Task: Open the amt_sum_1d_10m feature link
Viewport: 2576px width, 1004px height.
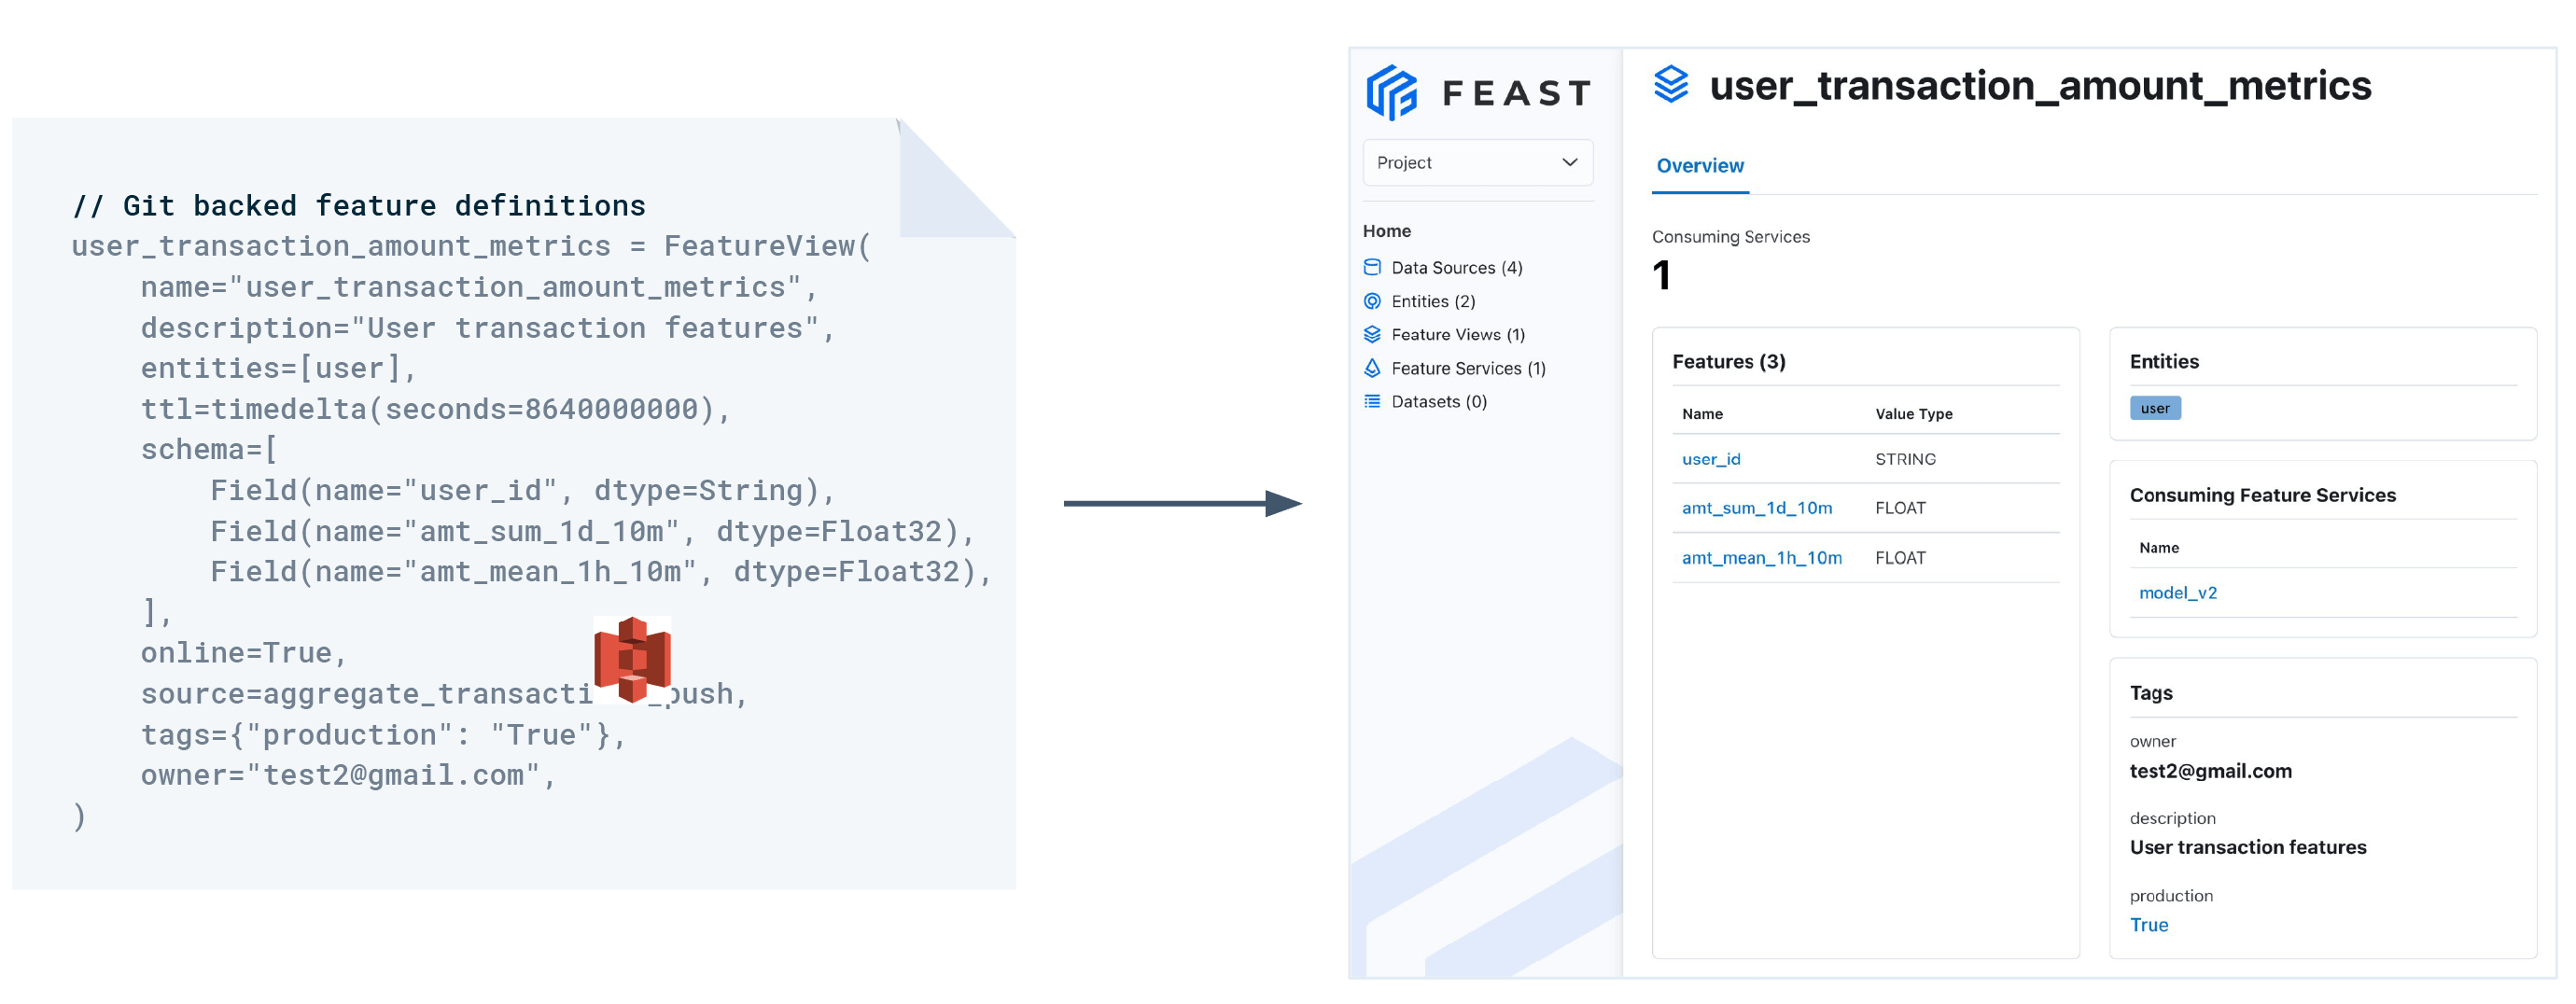Action: pyautogui.click(x=1756, y=508)
